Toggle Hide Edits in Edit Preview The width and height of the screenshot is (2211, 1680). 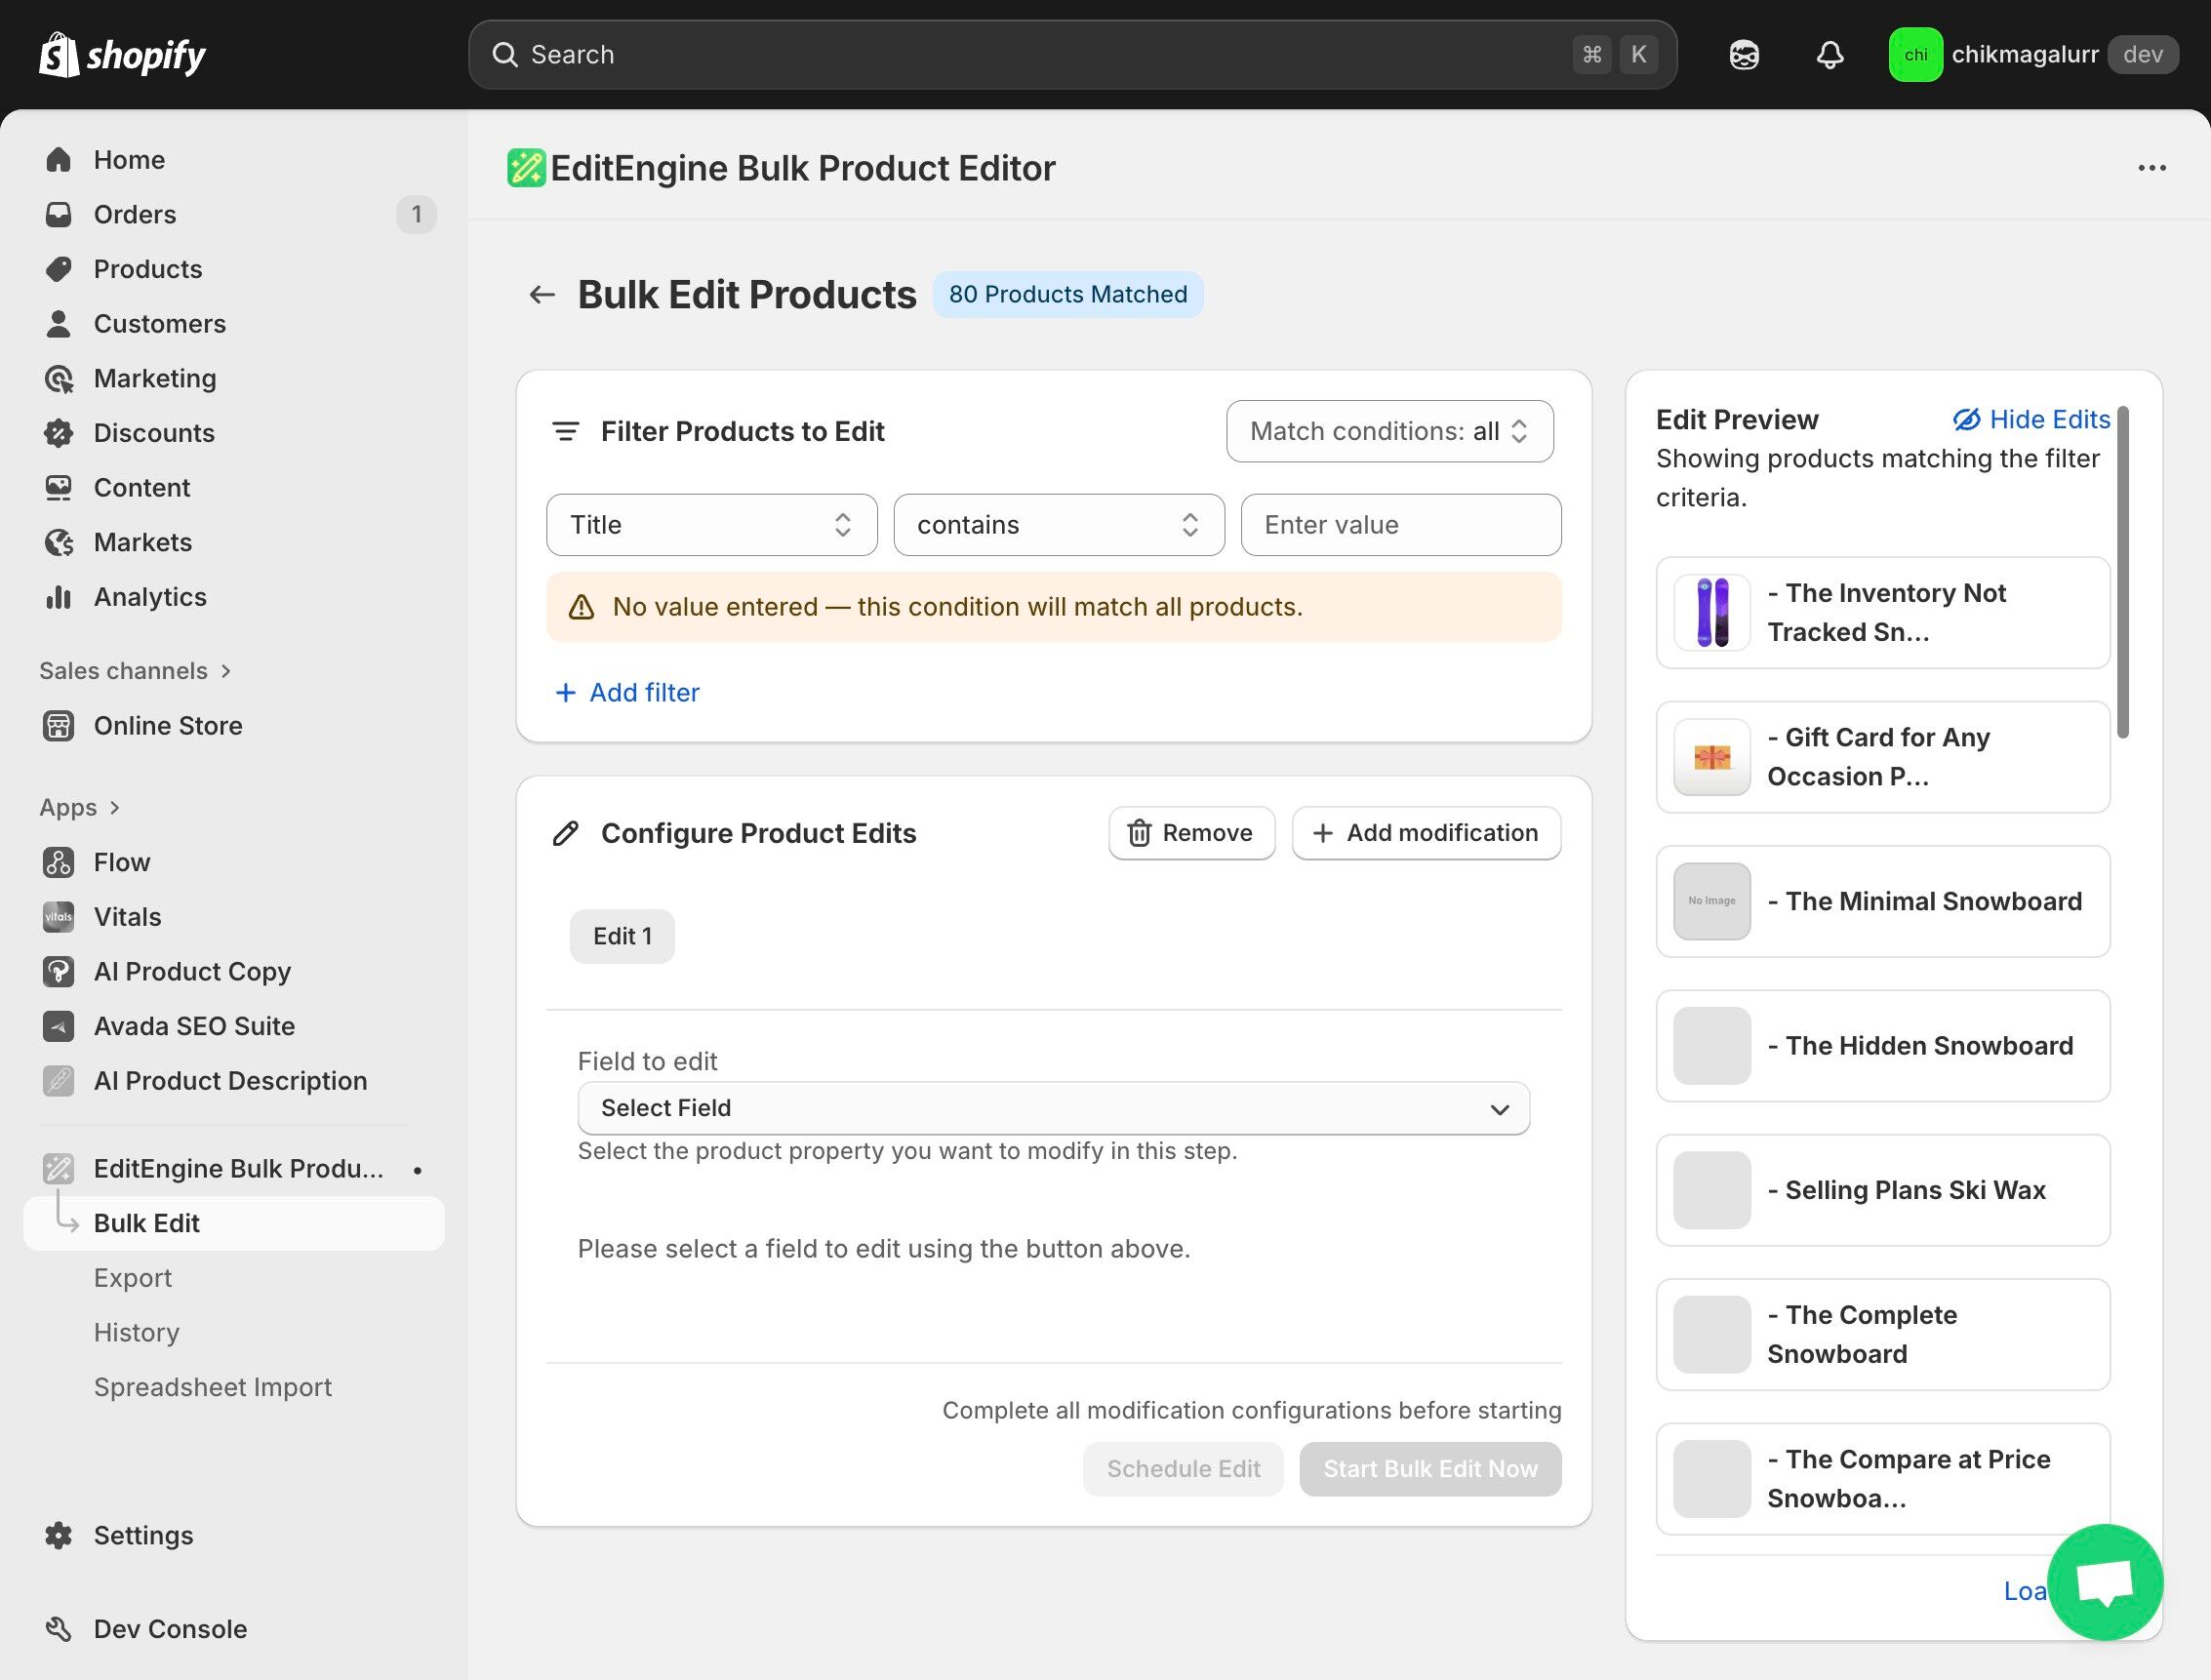click(2031, 420)
